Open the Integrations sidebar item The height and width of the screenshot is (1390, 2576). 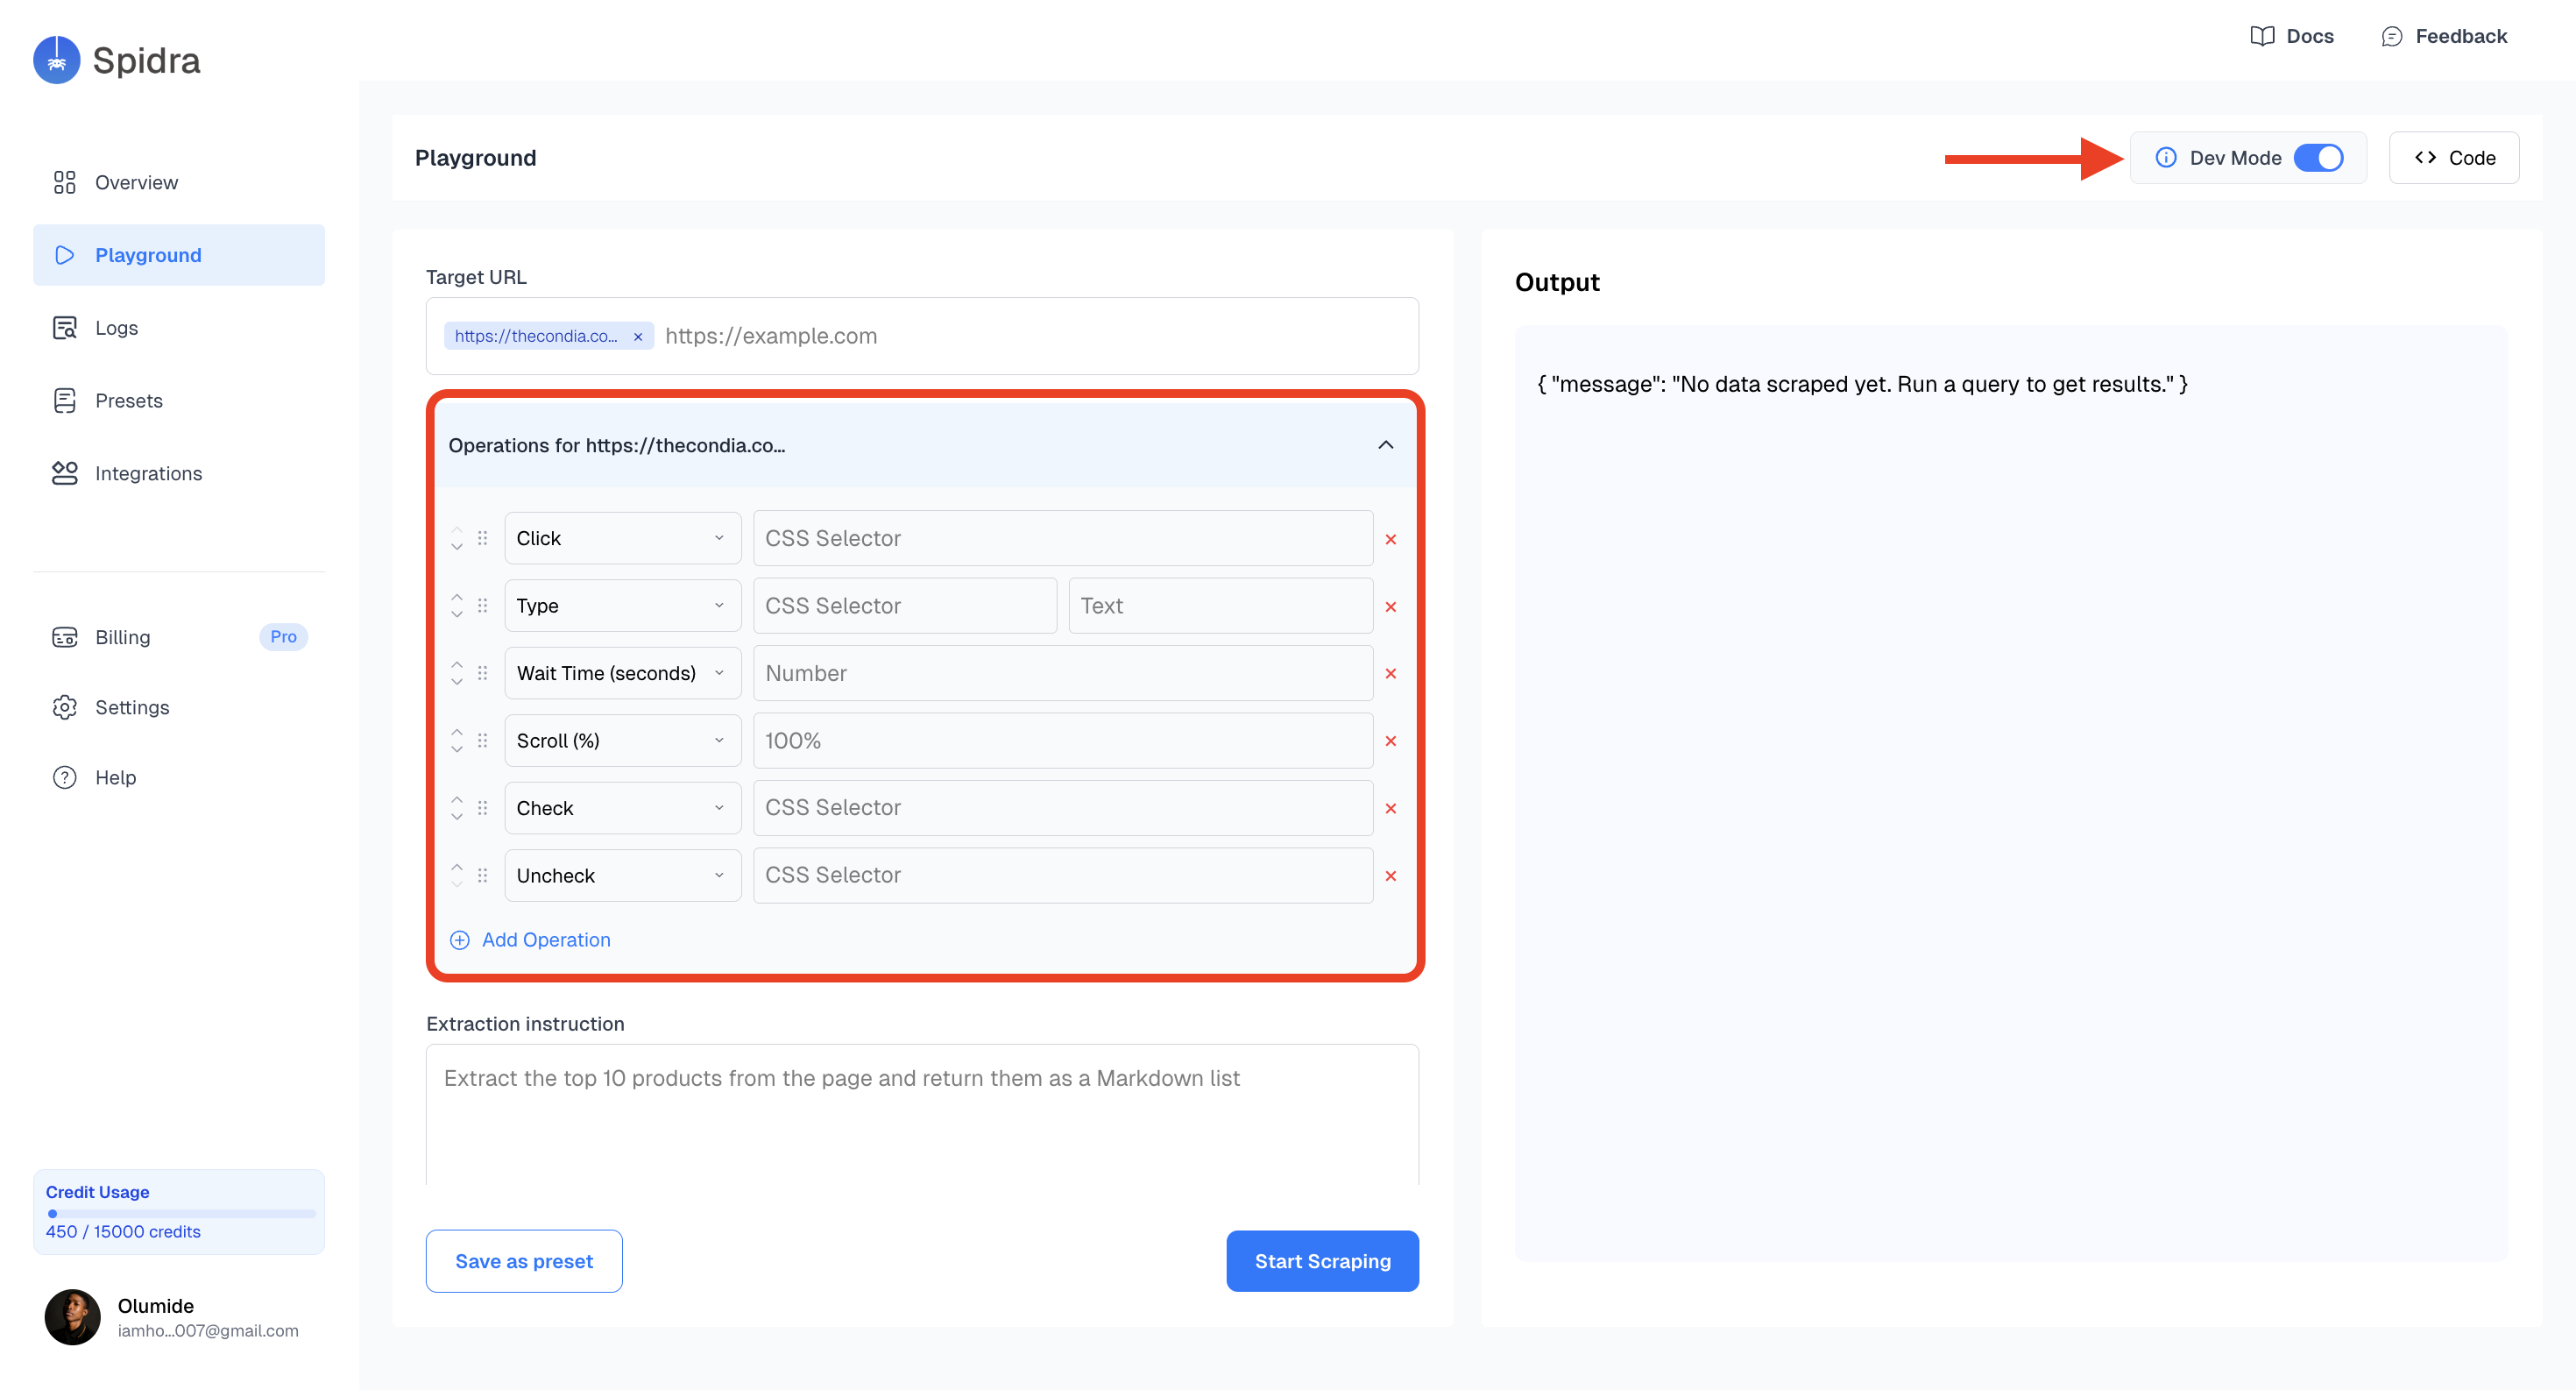tap(148, 473)
